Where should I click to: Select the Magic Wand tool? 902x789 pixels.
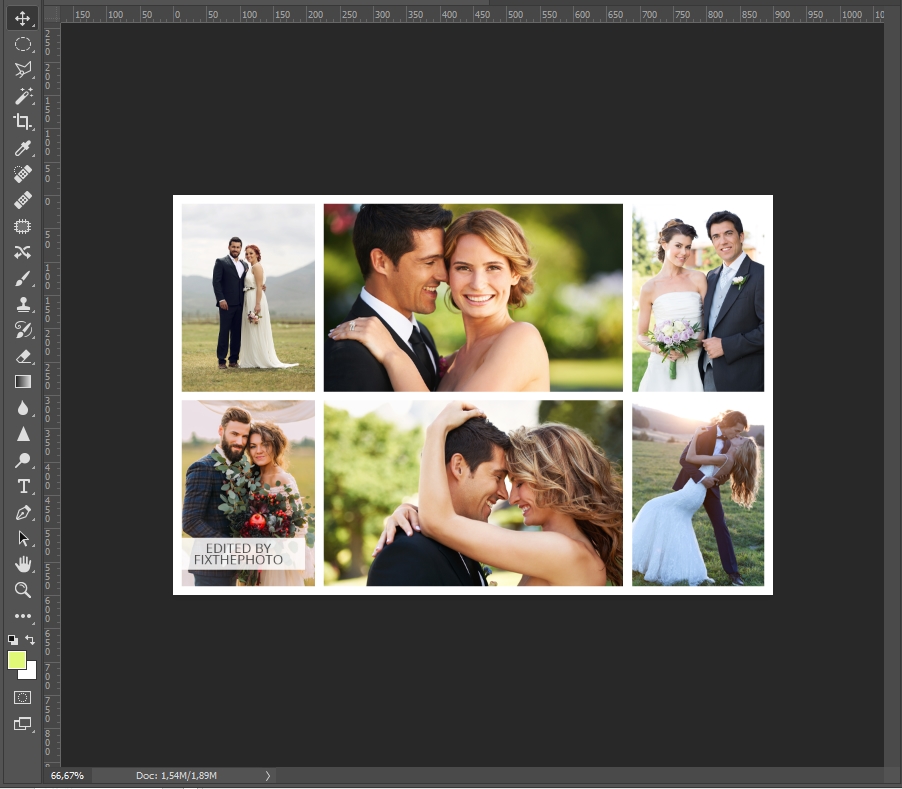pos(22,96)
